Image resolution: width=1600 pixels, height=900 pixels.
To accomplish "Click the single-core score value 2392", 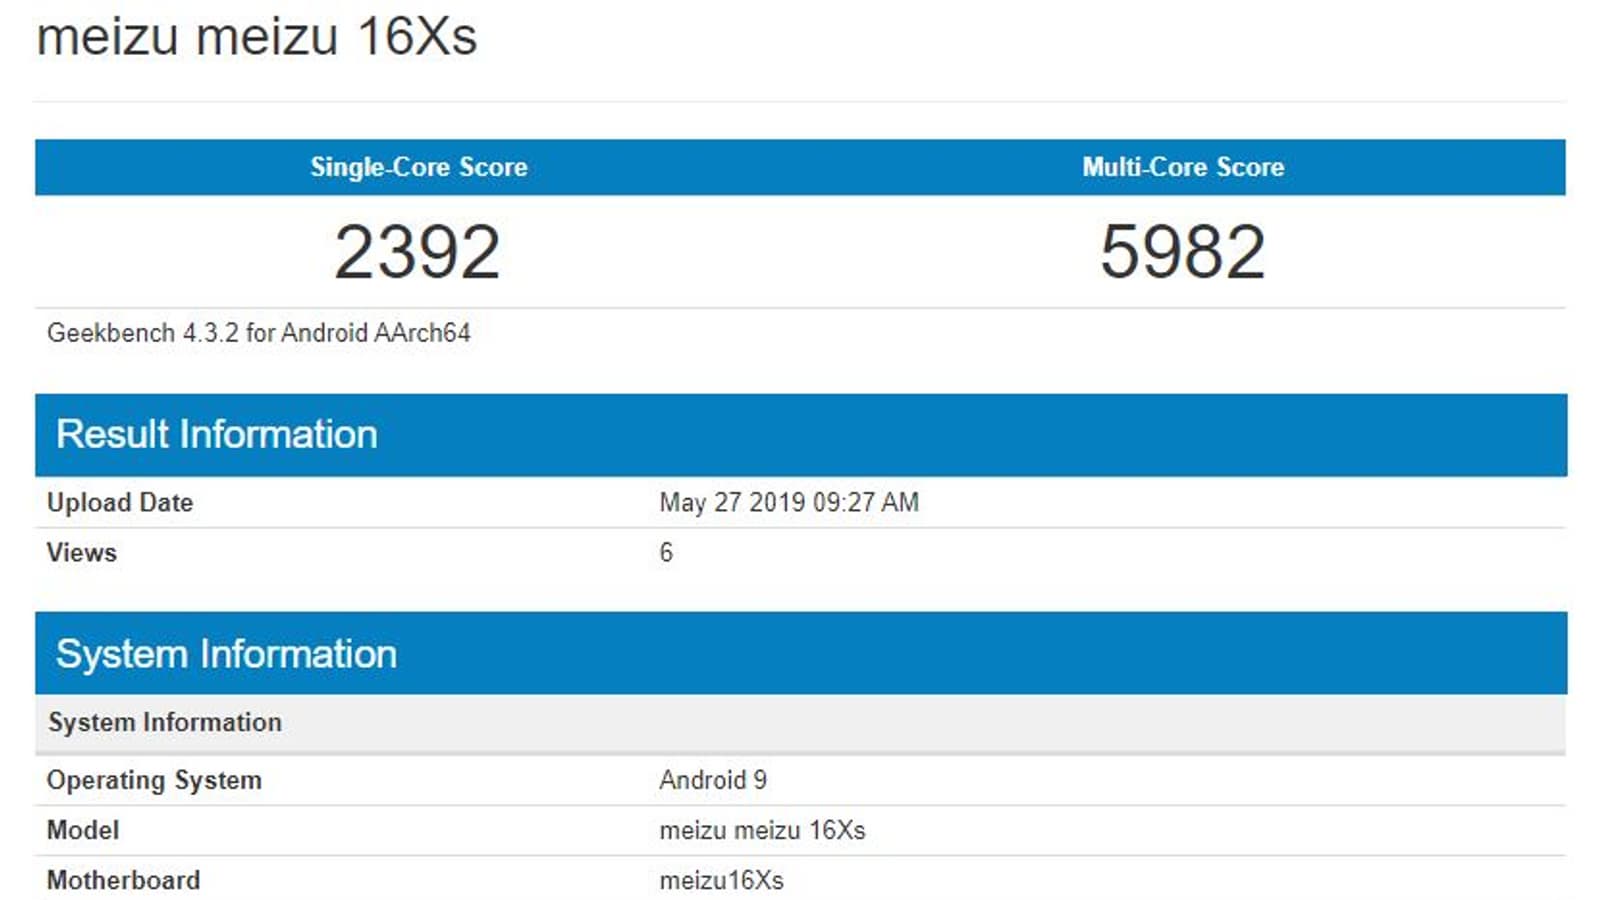I will click(417, 251).
